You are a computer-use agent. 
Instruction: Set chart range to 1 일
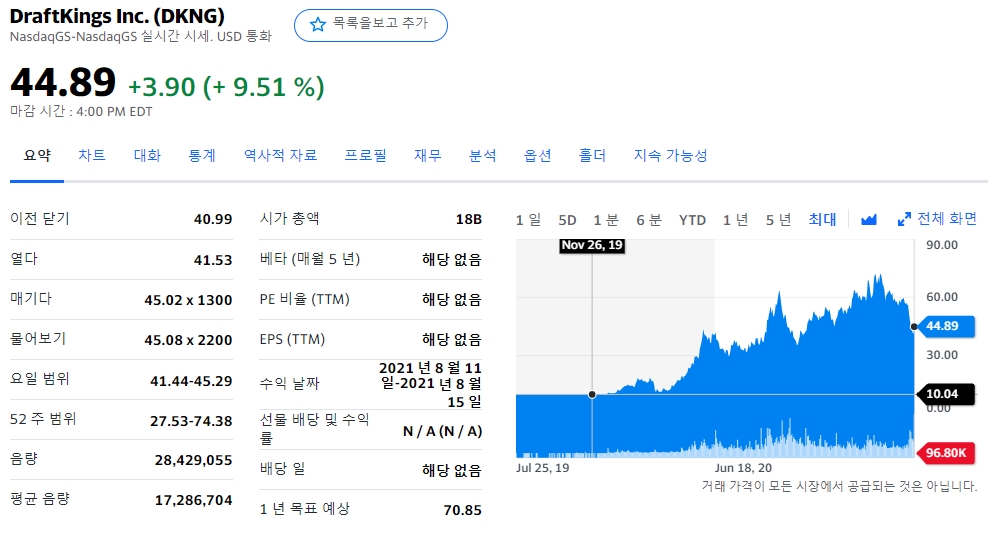(x=528, y=220)
